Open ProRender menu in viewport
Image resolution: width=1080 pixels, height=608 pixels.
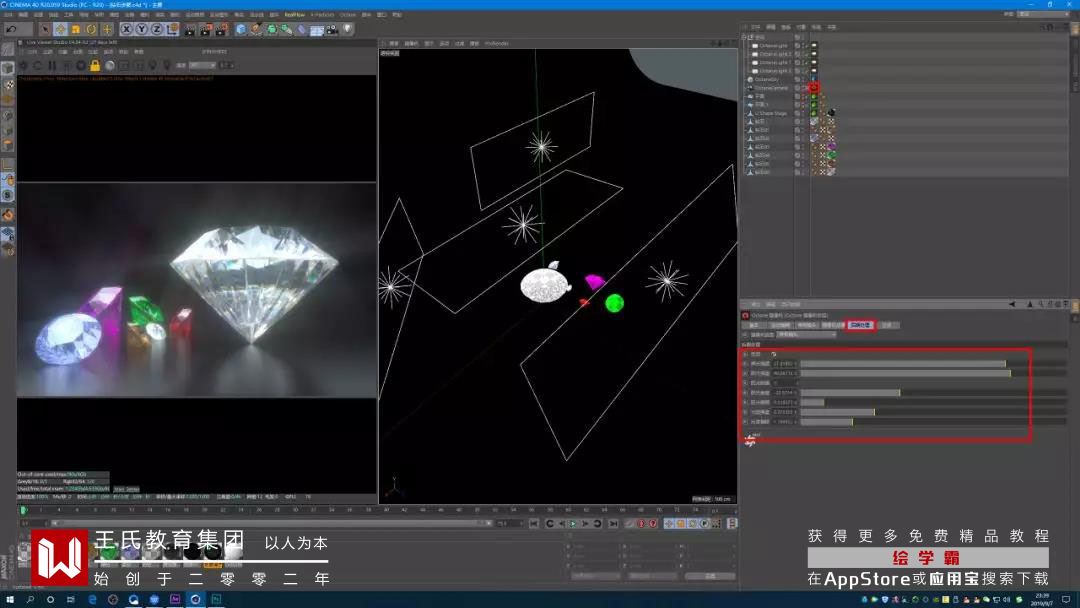497,43
